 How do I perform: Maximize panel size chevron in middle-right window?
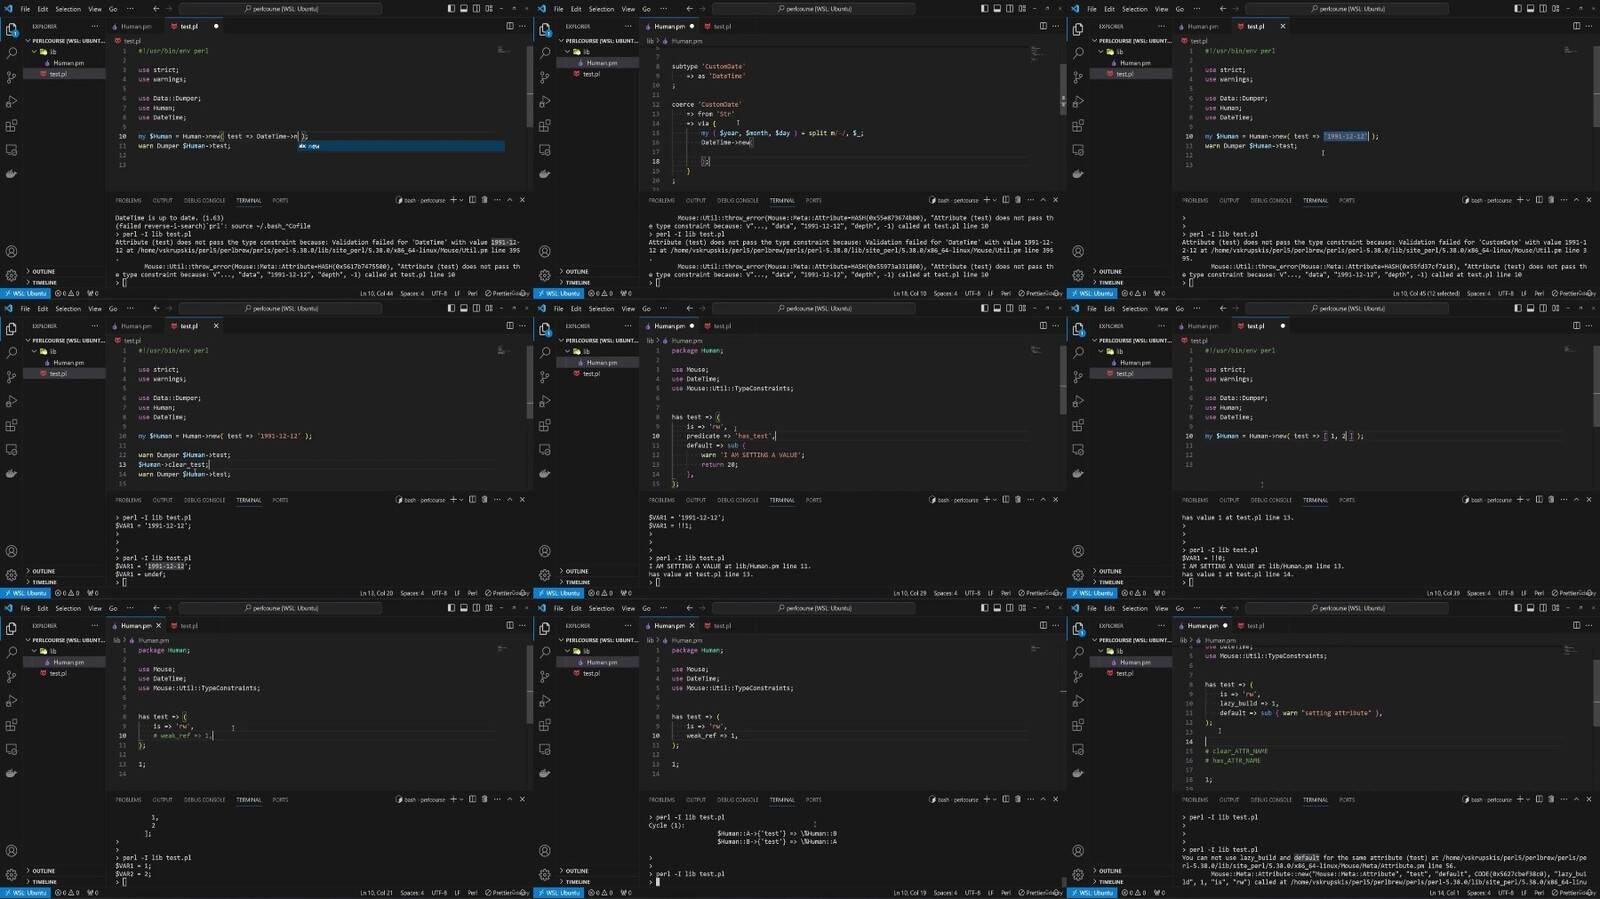pyautogui.click(x=1576, y=500)
